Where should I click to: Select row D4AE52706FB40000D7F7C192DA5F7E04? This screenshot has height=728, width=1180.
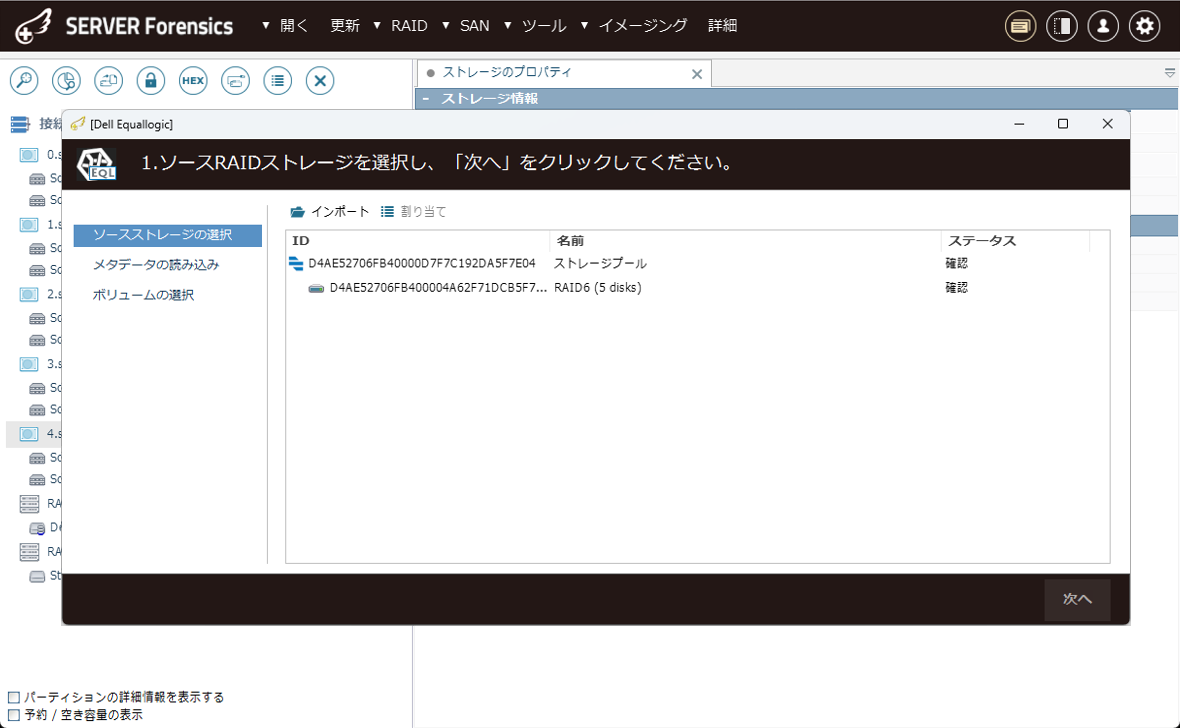tap(421, 263)
